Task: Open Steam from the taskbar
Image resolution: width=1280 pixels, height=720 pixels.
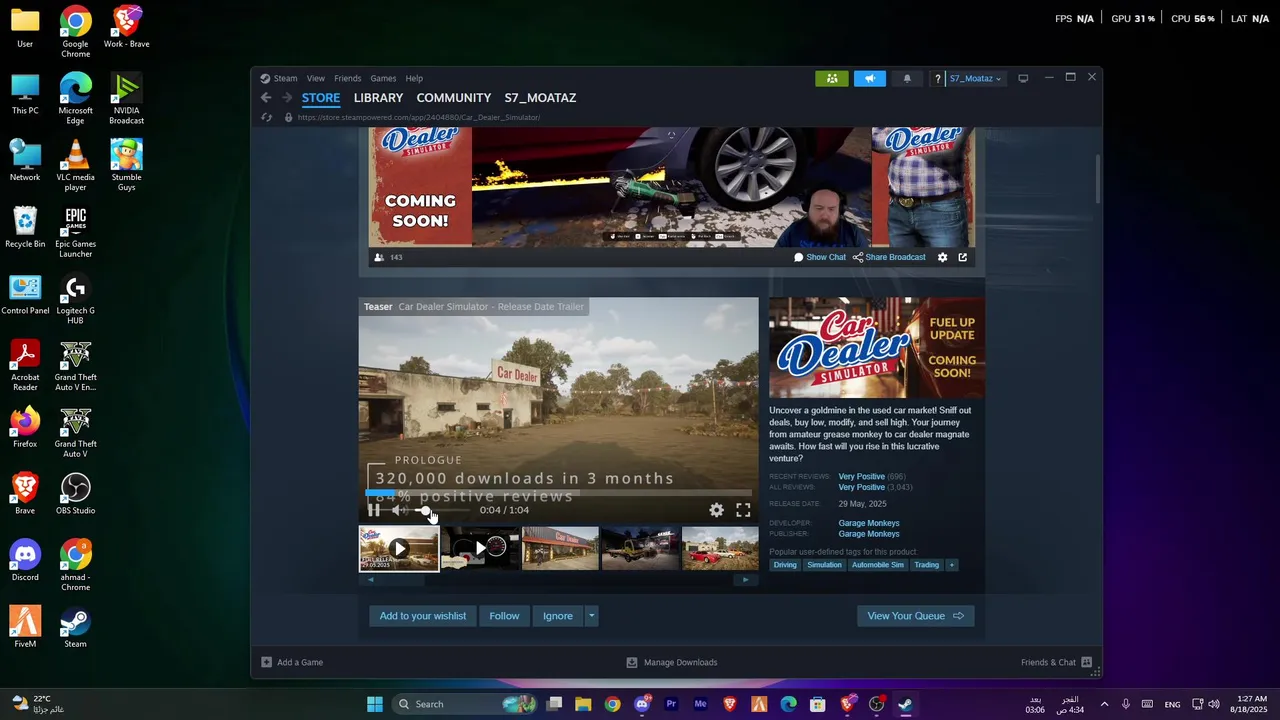Action: tap(905, 704)
